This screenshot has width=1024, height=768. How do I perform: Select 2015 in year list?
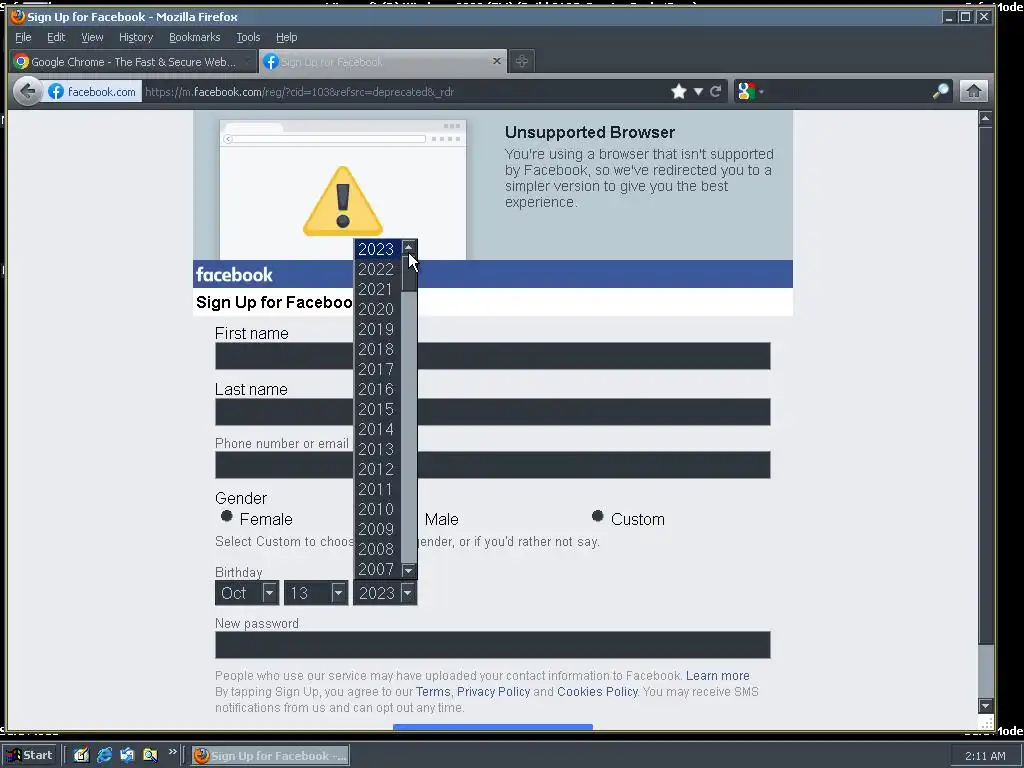(377, 409)
